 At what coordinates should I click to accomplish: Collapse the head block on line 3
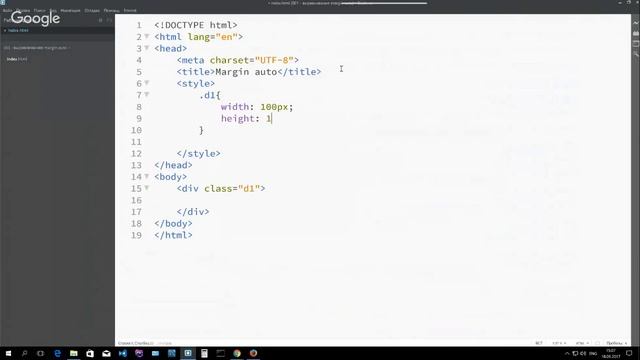[147, 48]
